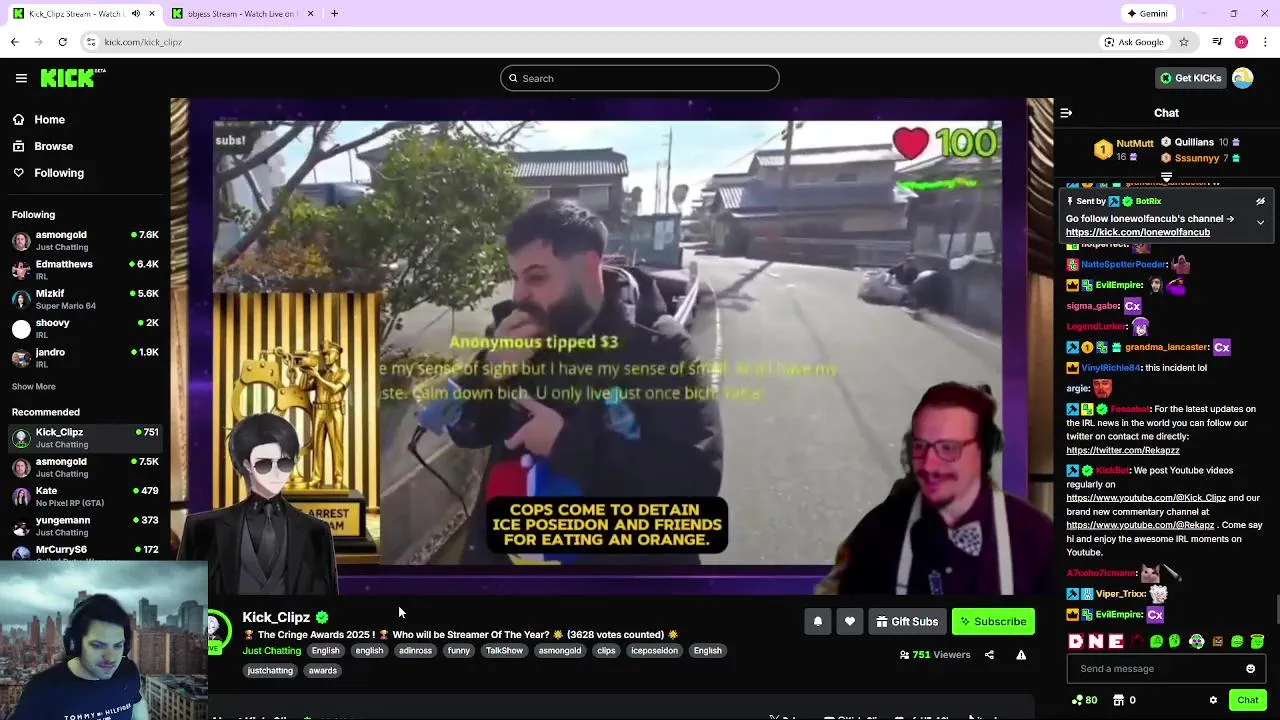Report the stream with warning icon

coord(1021,655)
